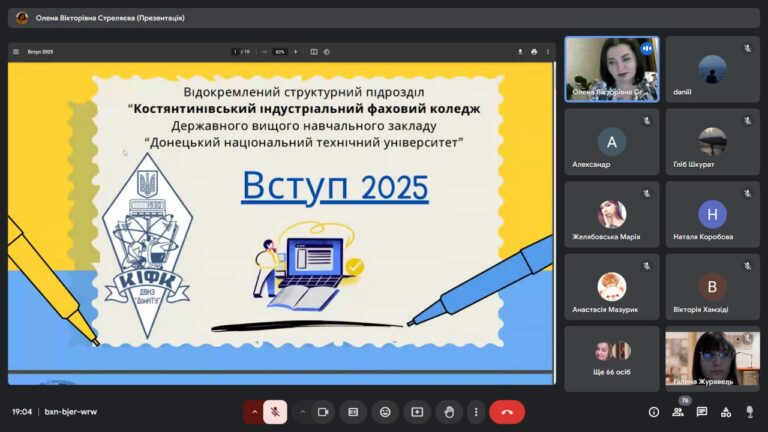
Task: Open the Вступ 2025 hyperlink
Action: (x=335, y=186)
